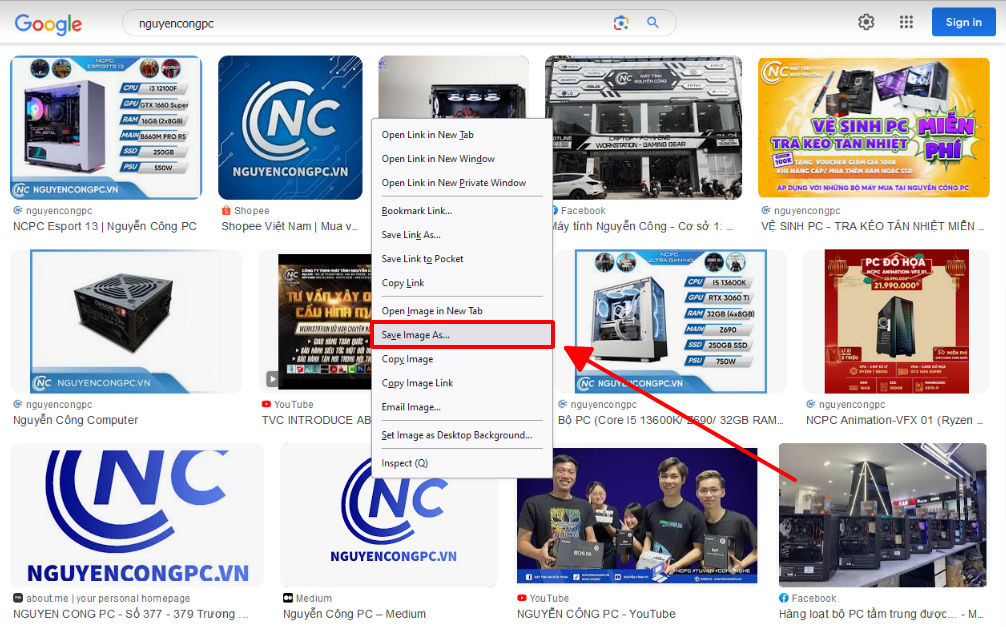The height and width of the screenshot is (627, 1006).
Task: Click about.me source favicon
Action: (18, 598)
